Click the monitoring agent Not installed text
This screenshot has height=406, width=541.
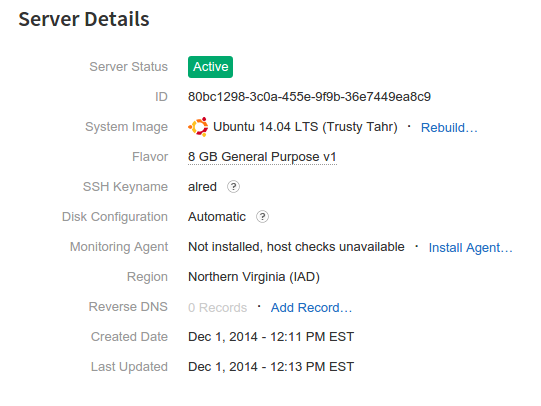coord(296,247)
